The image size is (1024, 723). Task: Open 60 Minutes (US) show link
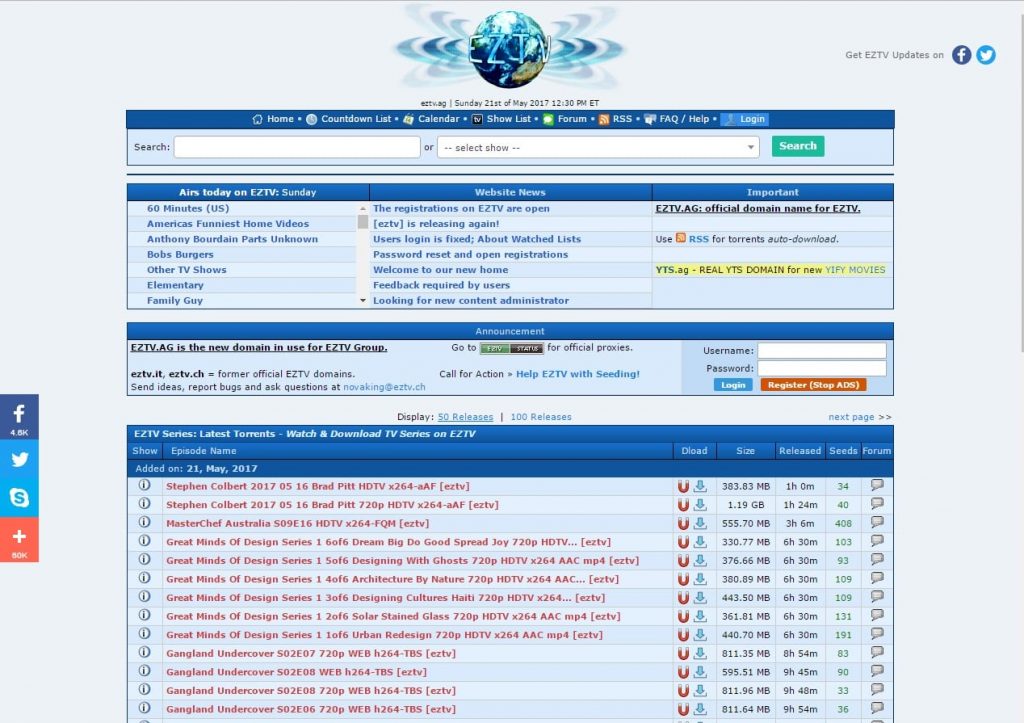click(188, 208)
